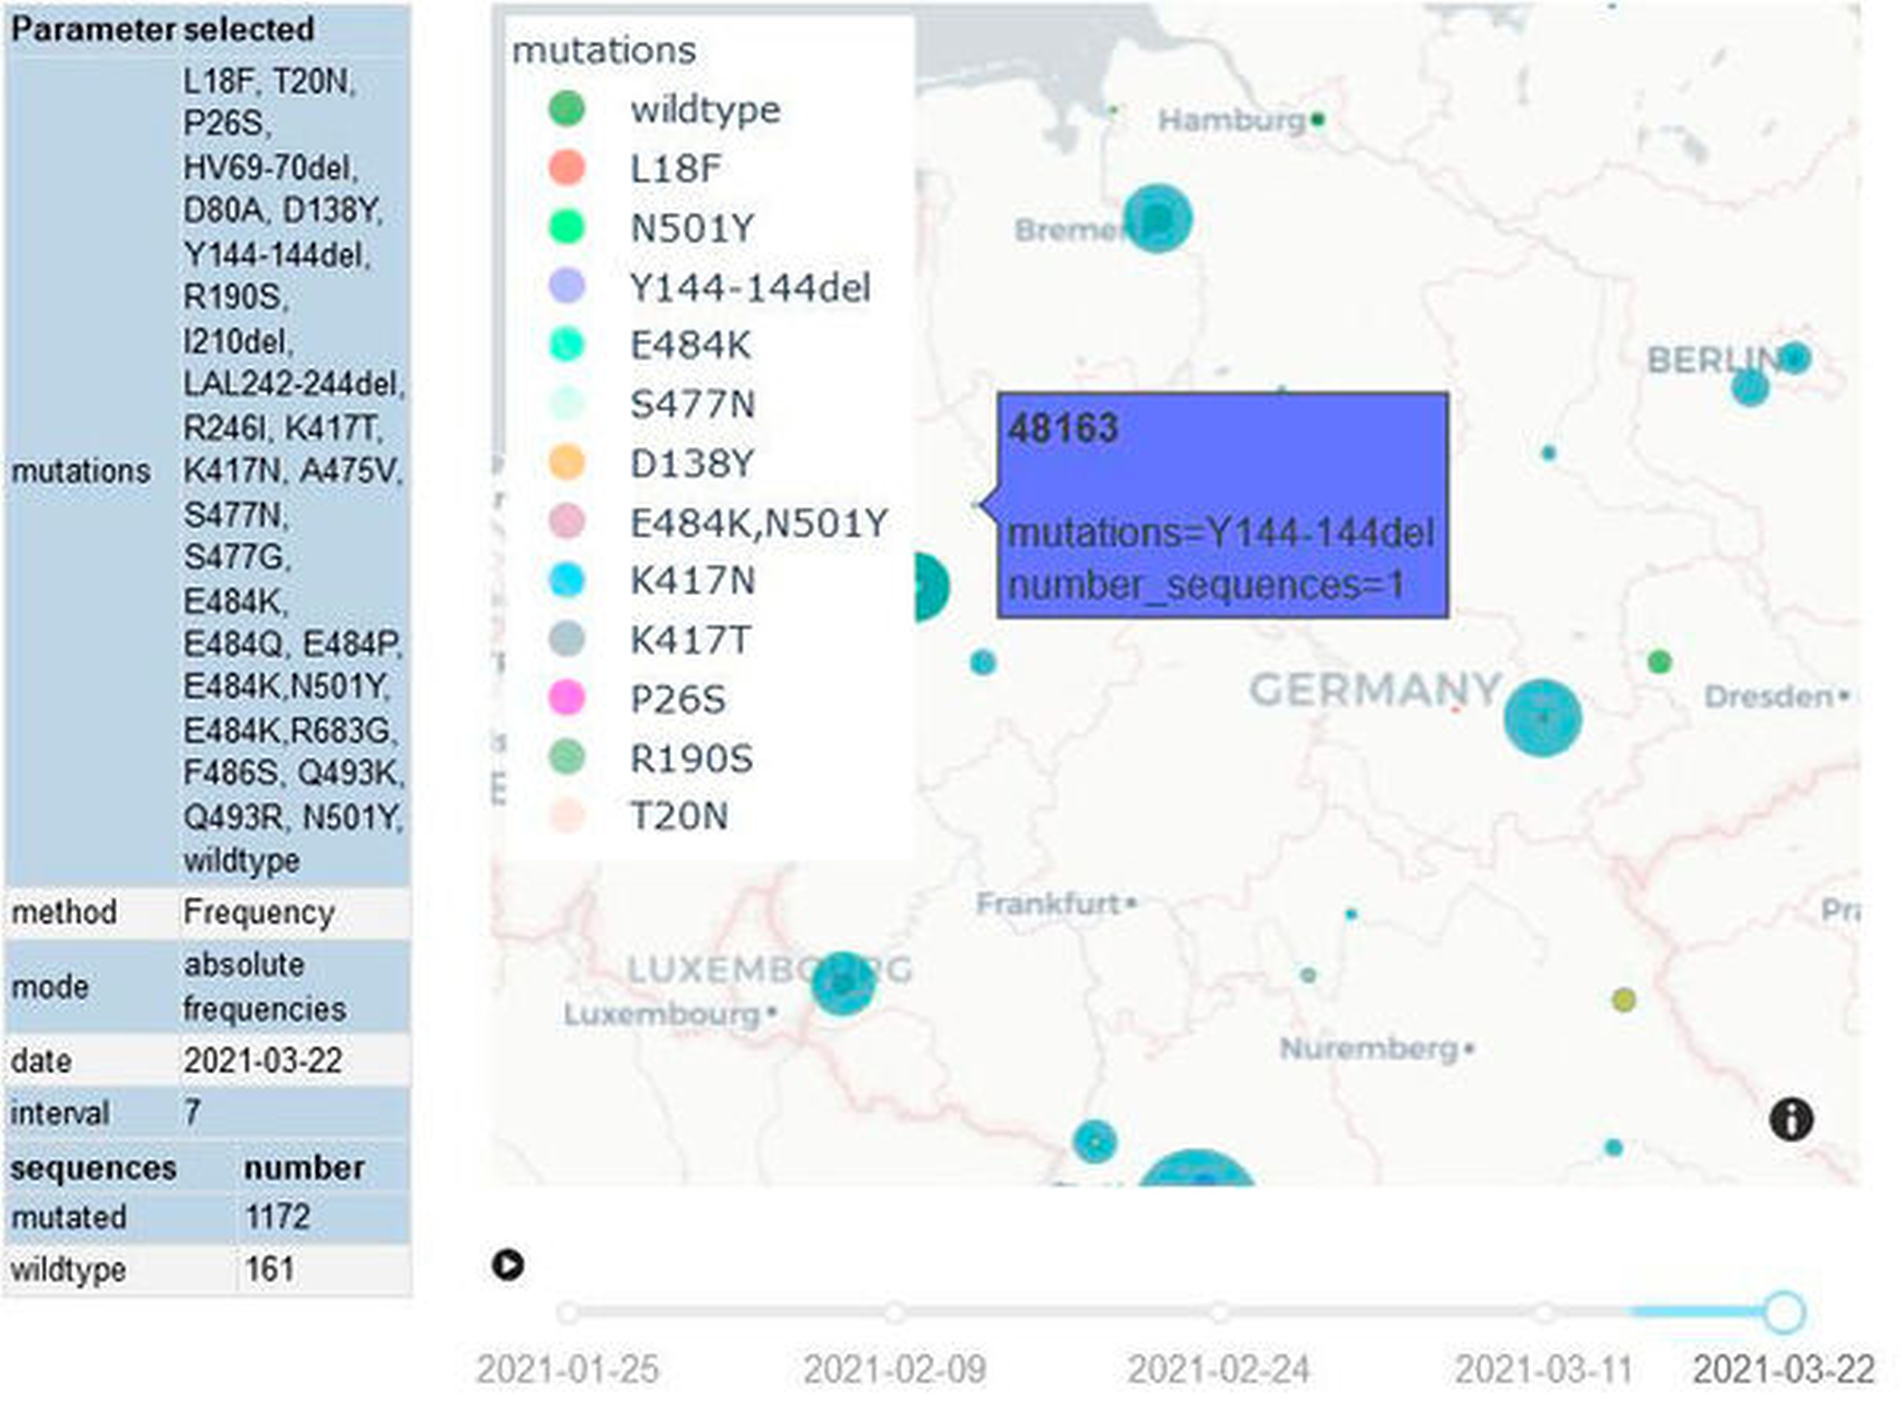The image size is (1900, 1416).
Task: Click the slider handle at 2021-03-22
Action: [x=1783, y=1312]
